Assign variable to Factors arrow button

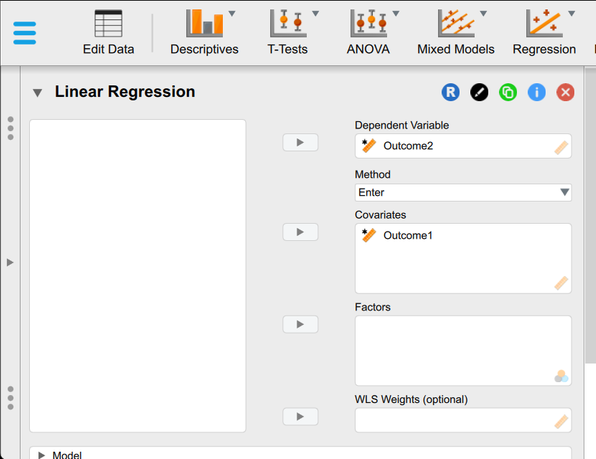point(300,324)
